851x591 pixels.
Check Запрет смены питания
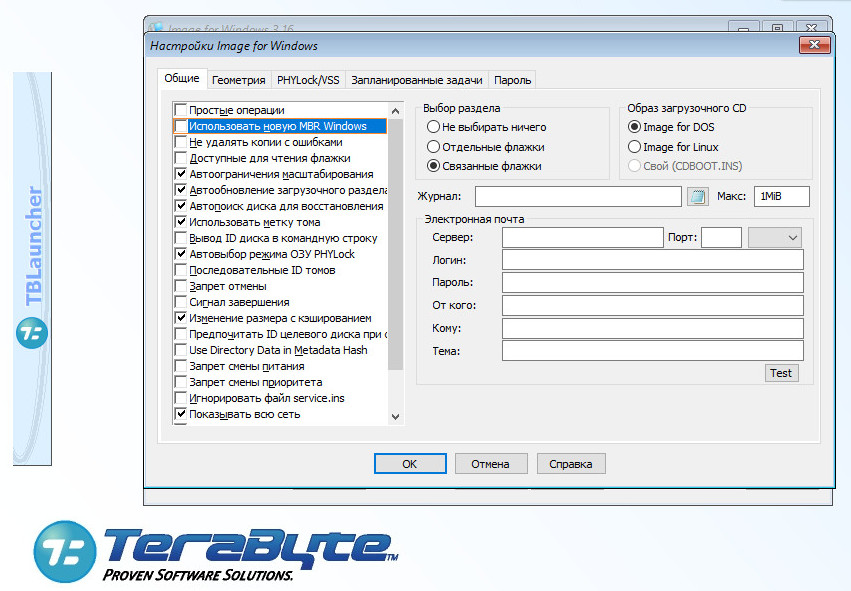(x=181, y=366)
